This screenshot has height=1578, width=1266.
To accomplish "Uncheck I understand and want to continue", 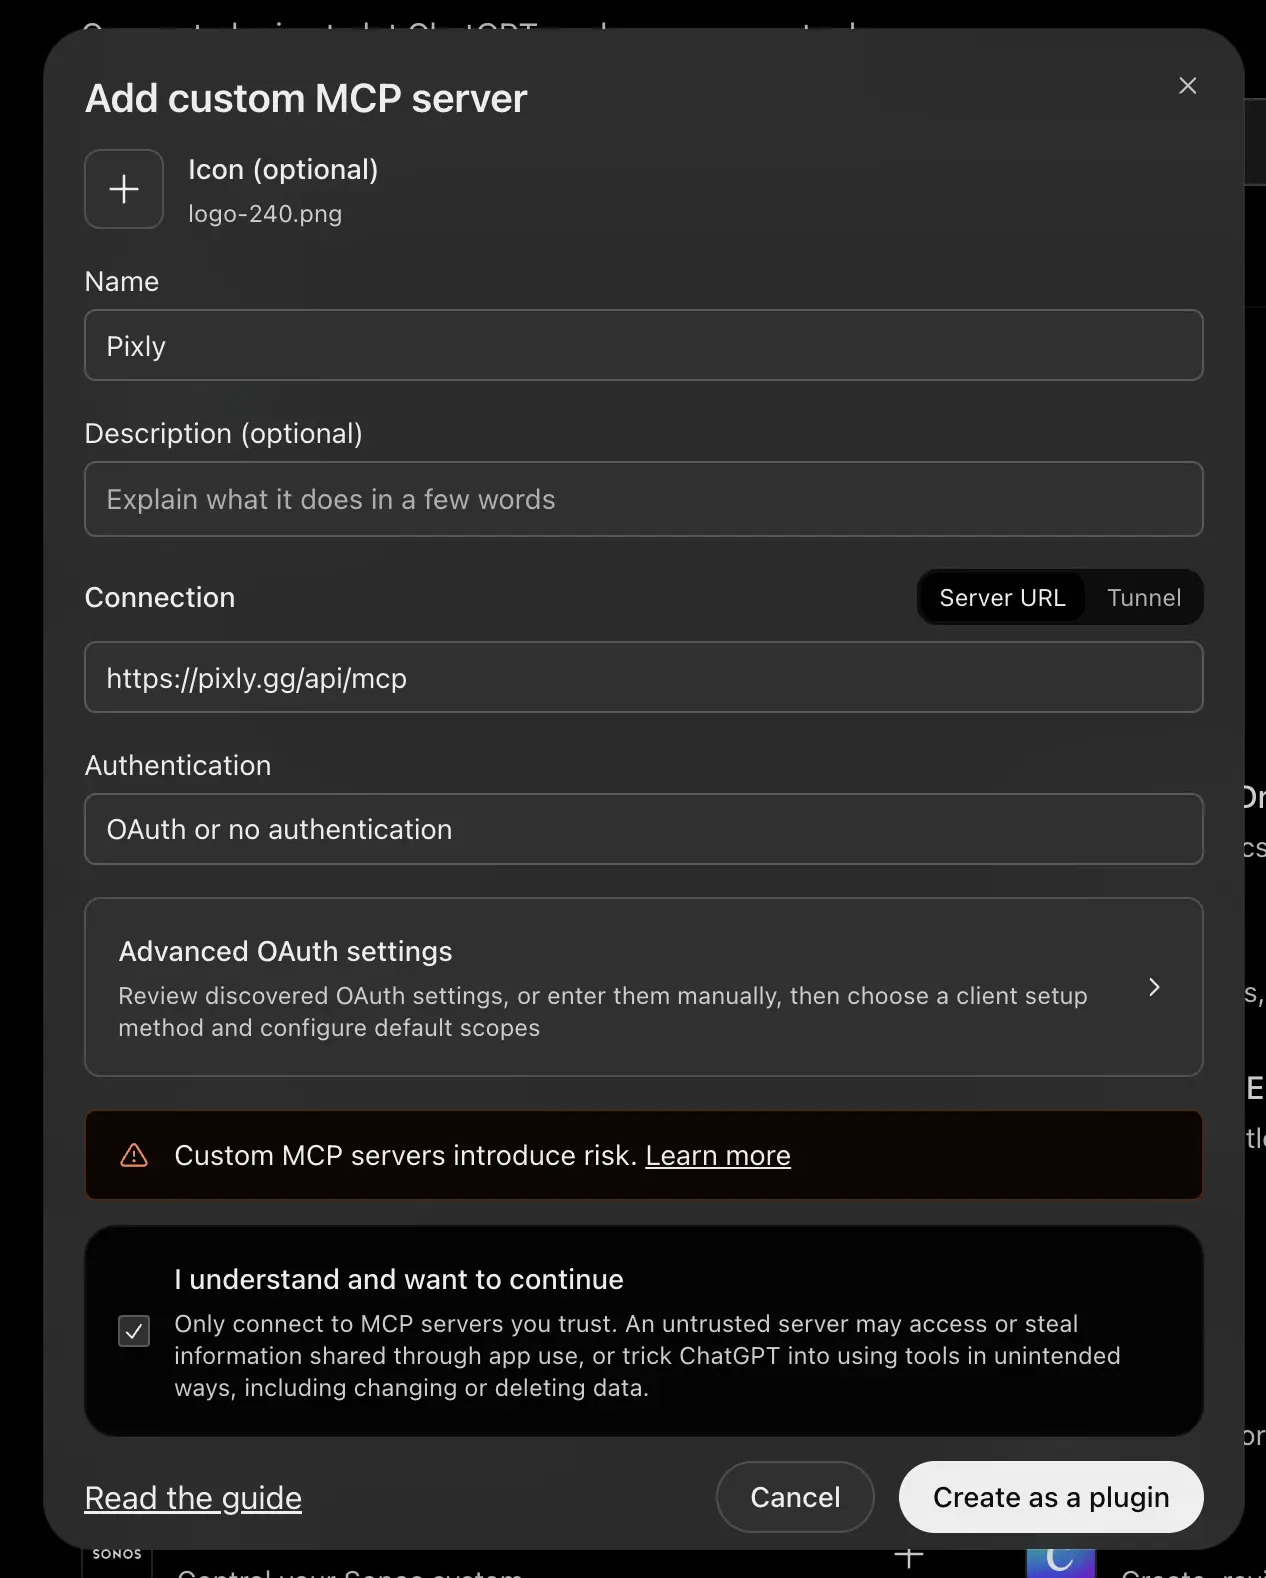I will point(134,1331).
